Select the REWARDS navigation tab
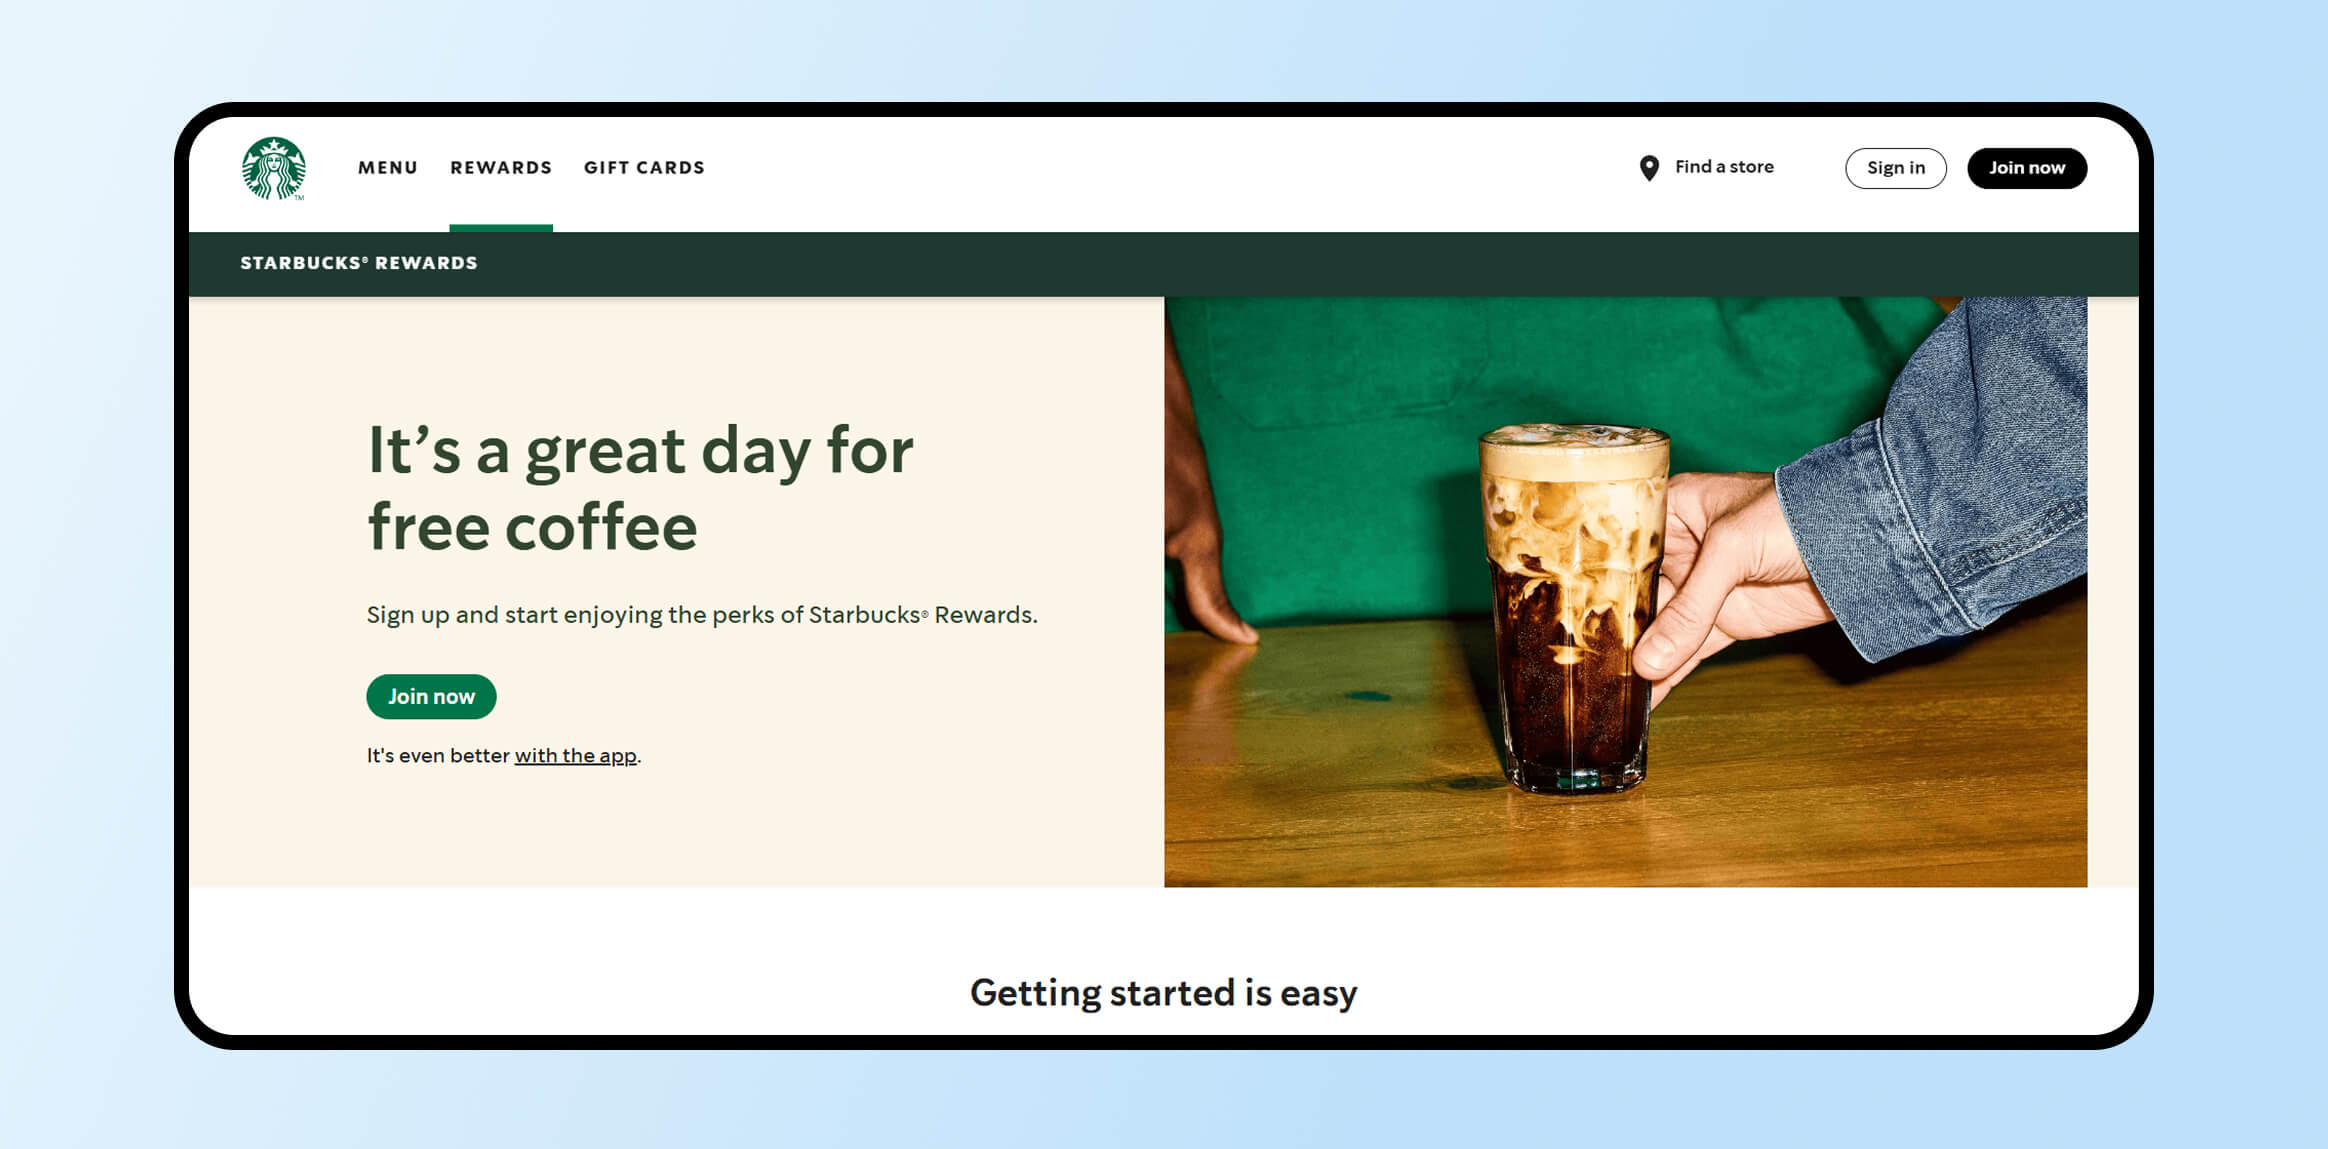This screenshot has width=2328, height=1149. coord(501,168)
